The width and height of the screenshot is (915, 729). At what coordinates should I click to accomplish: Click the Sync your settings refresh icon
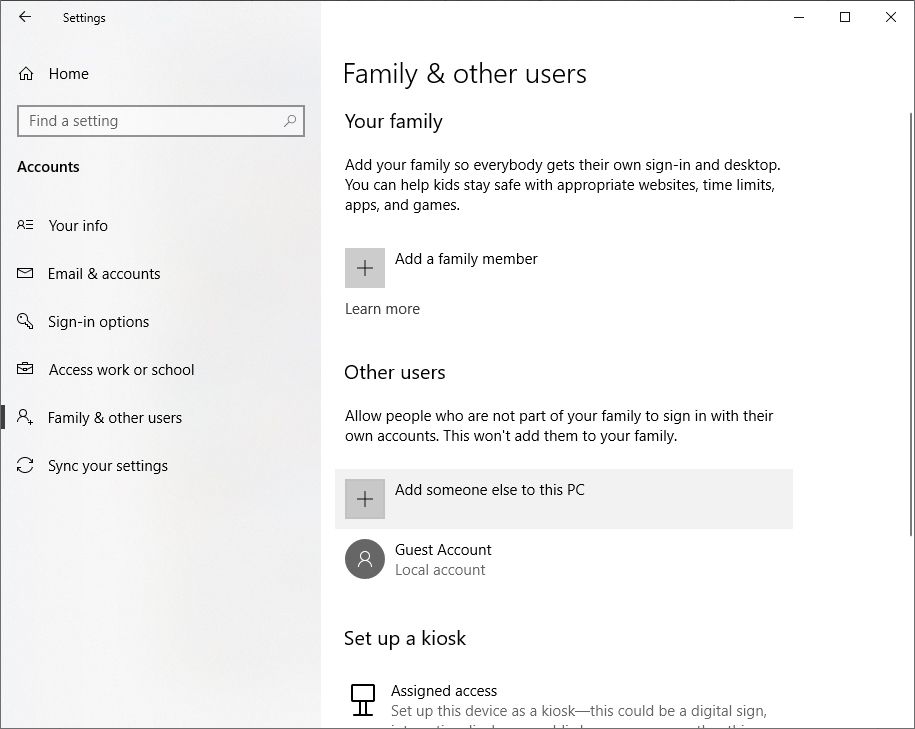(25, 465)
